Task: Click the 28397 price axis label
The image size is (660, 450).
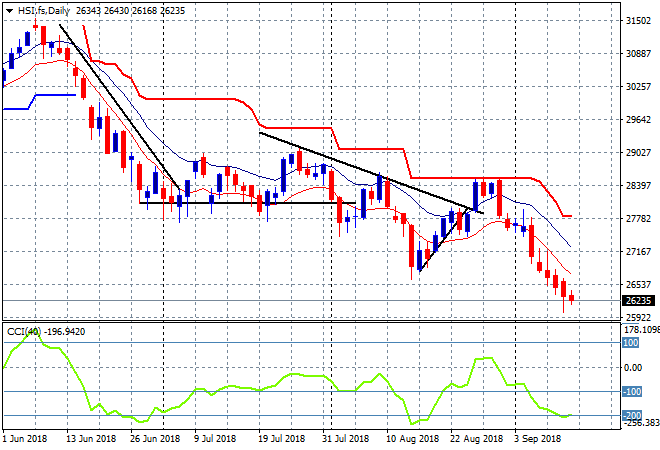Action: click(638, 185)
